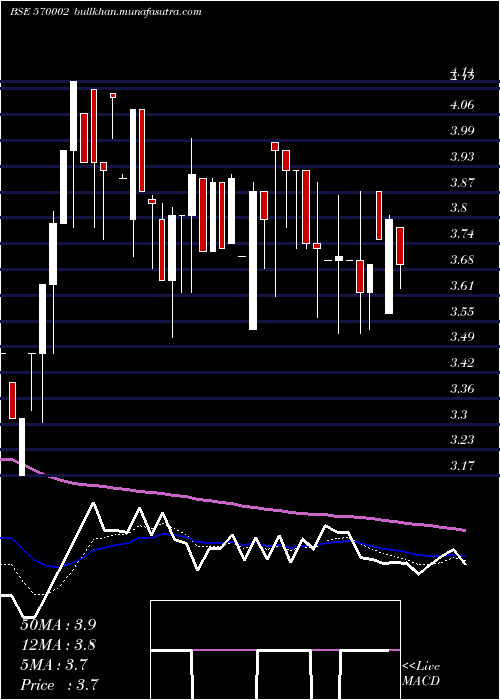Click the 3.55 price axis label
This screenshot has width=500, height=700.
click(462, 311)
